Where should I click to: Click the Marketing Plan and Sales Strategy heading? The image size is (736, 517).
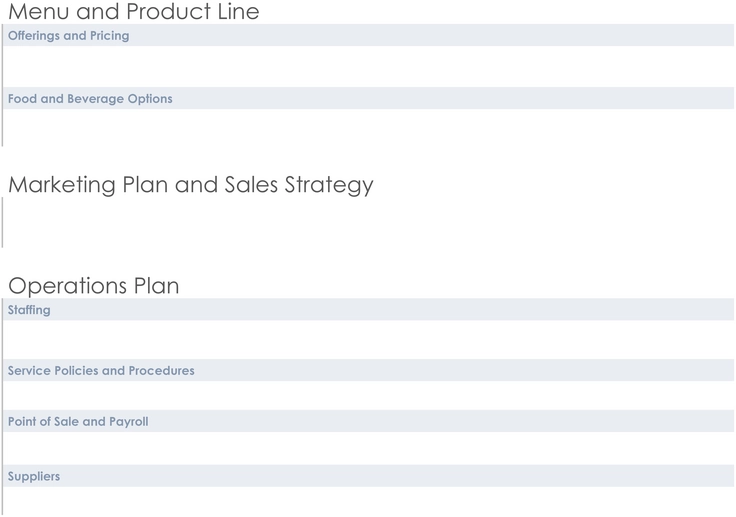tap(191, 185)
